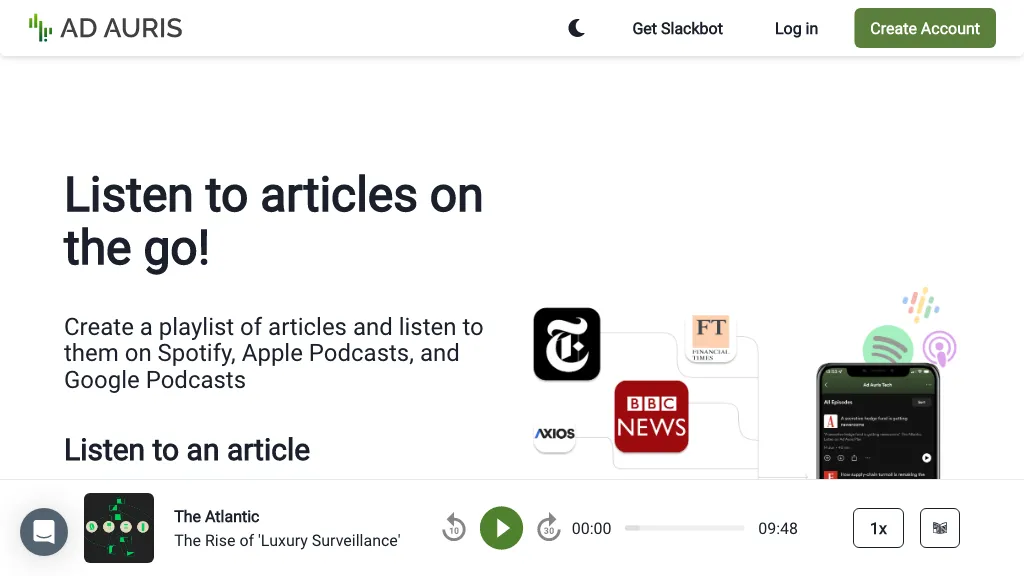The height and width of the screenshot is (576, 1024).
Task: Open the Ad Auris home logo
Action: (106, 28)
